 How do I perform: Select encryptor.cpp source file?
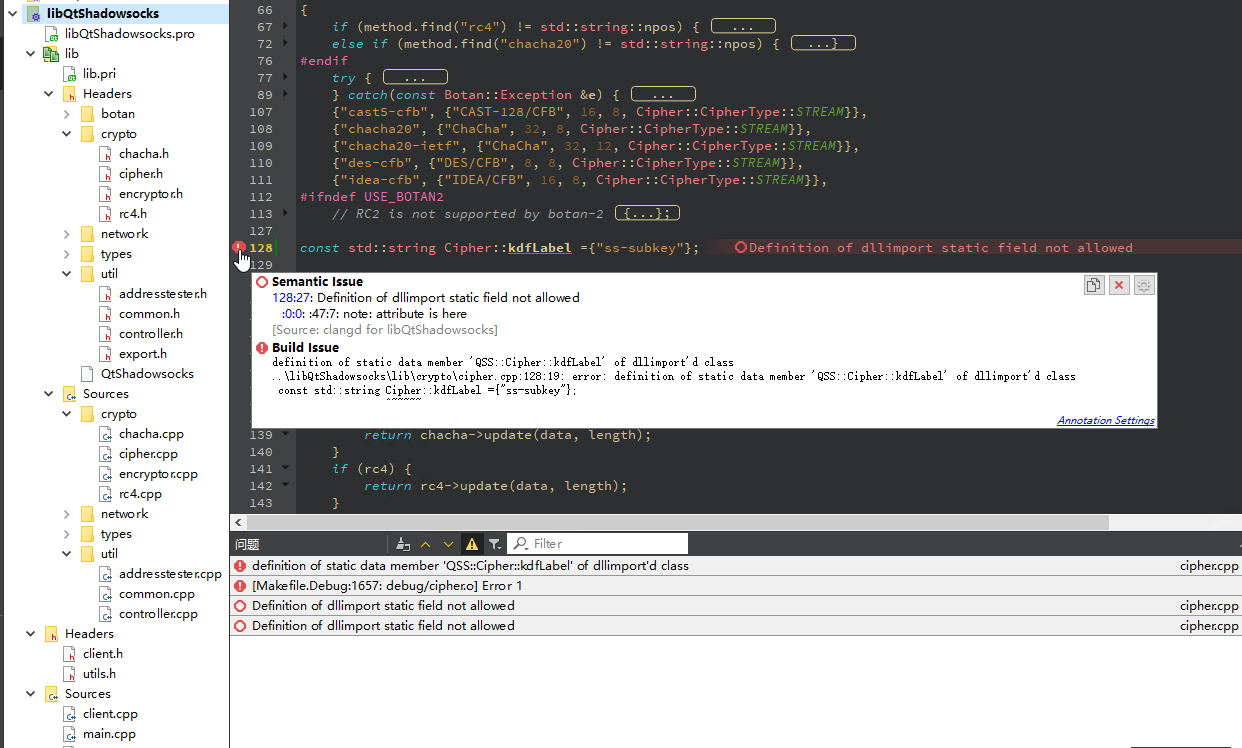158,474
